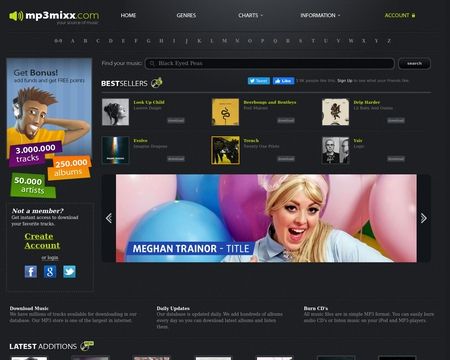Browse artists starting with letter J
The width and height of the screenshot is (450, 360).
click(x=186, y=41)
